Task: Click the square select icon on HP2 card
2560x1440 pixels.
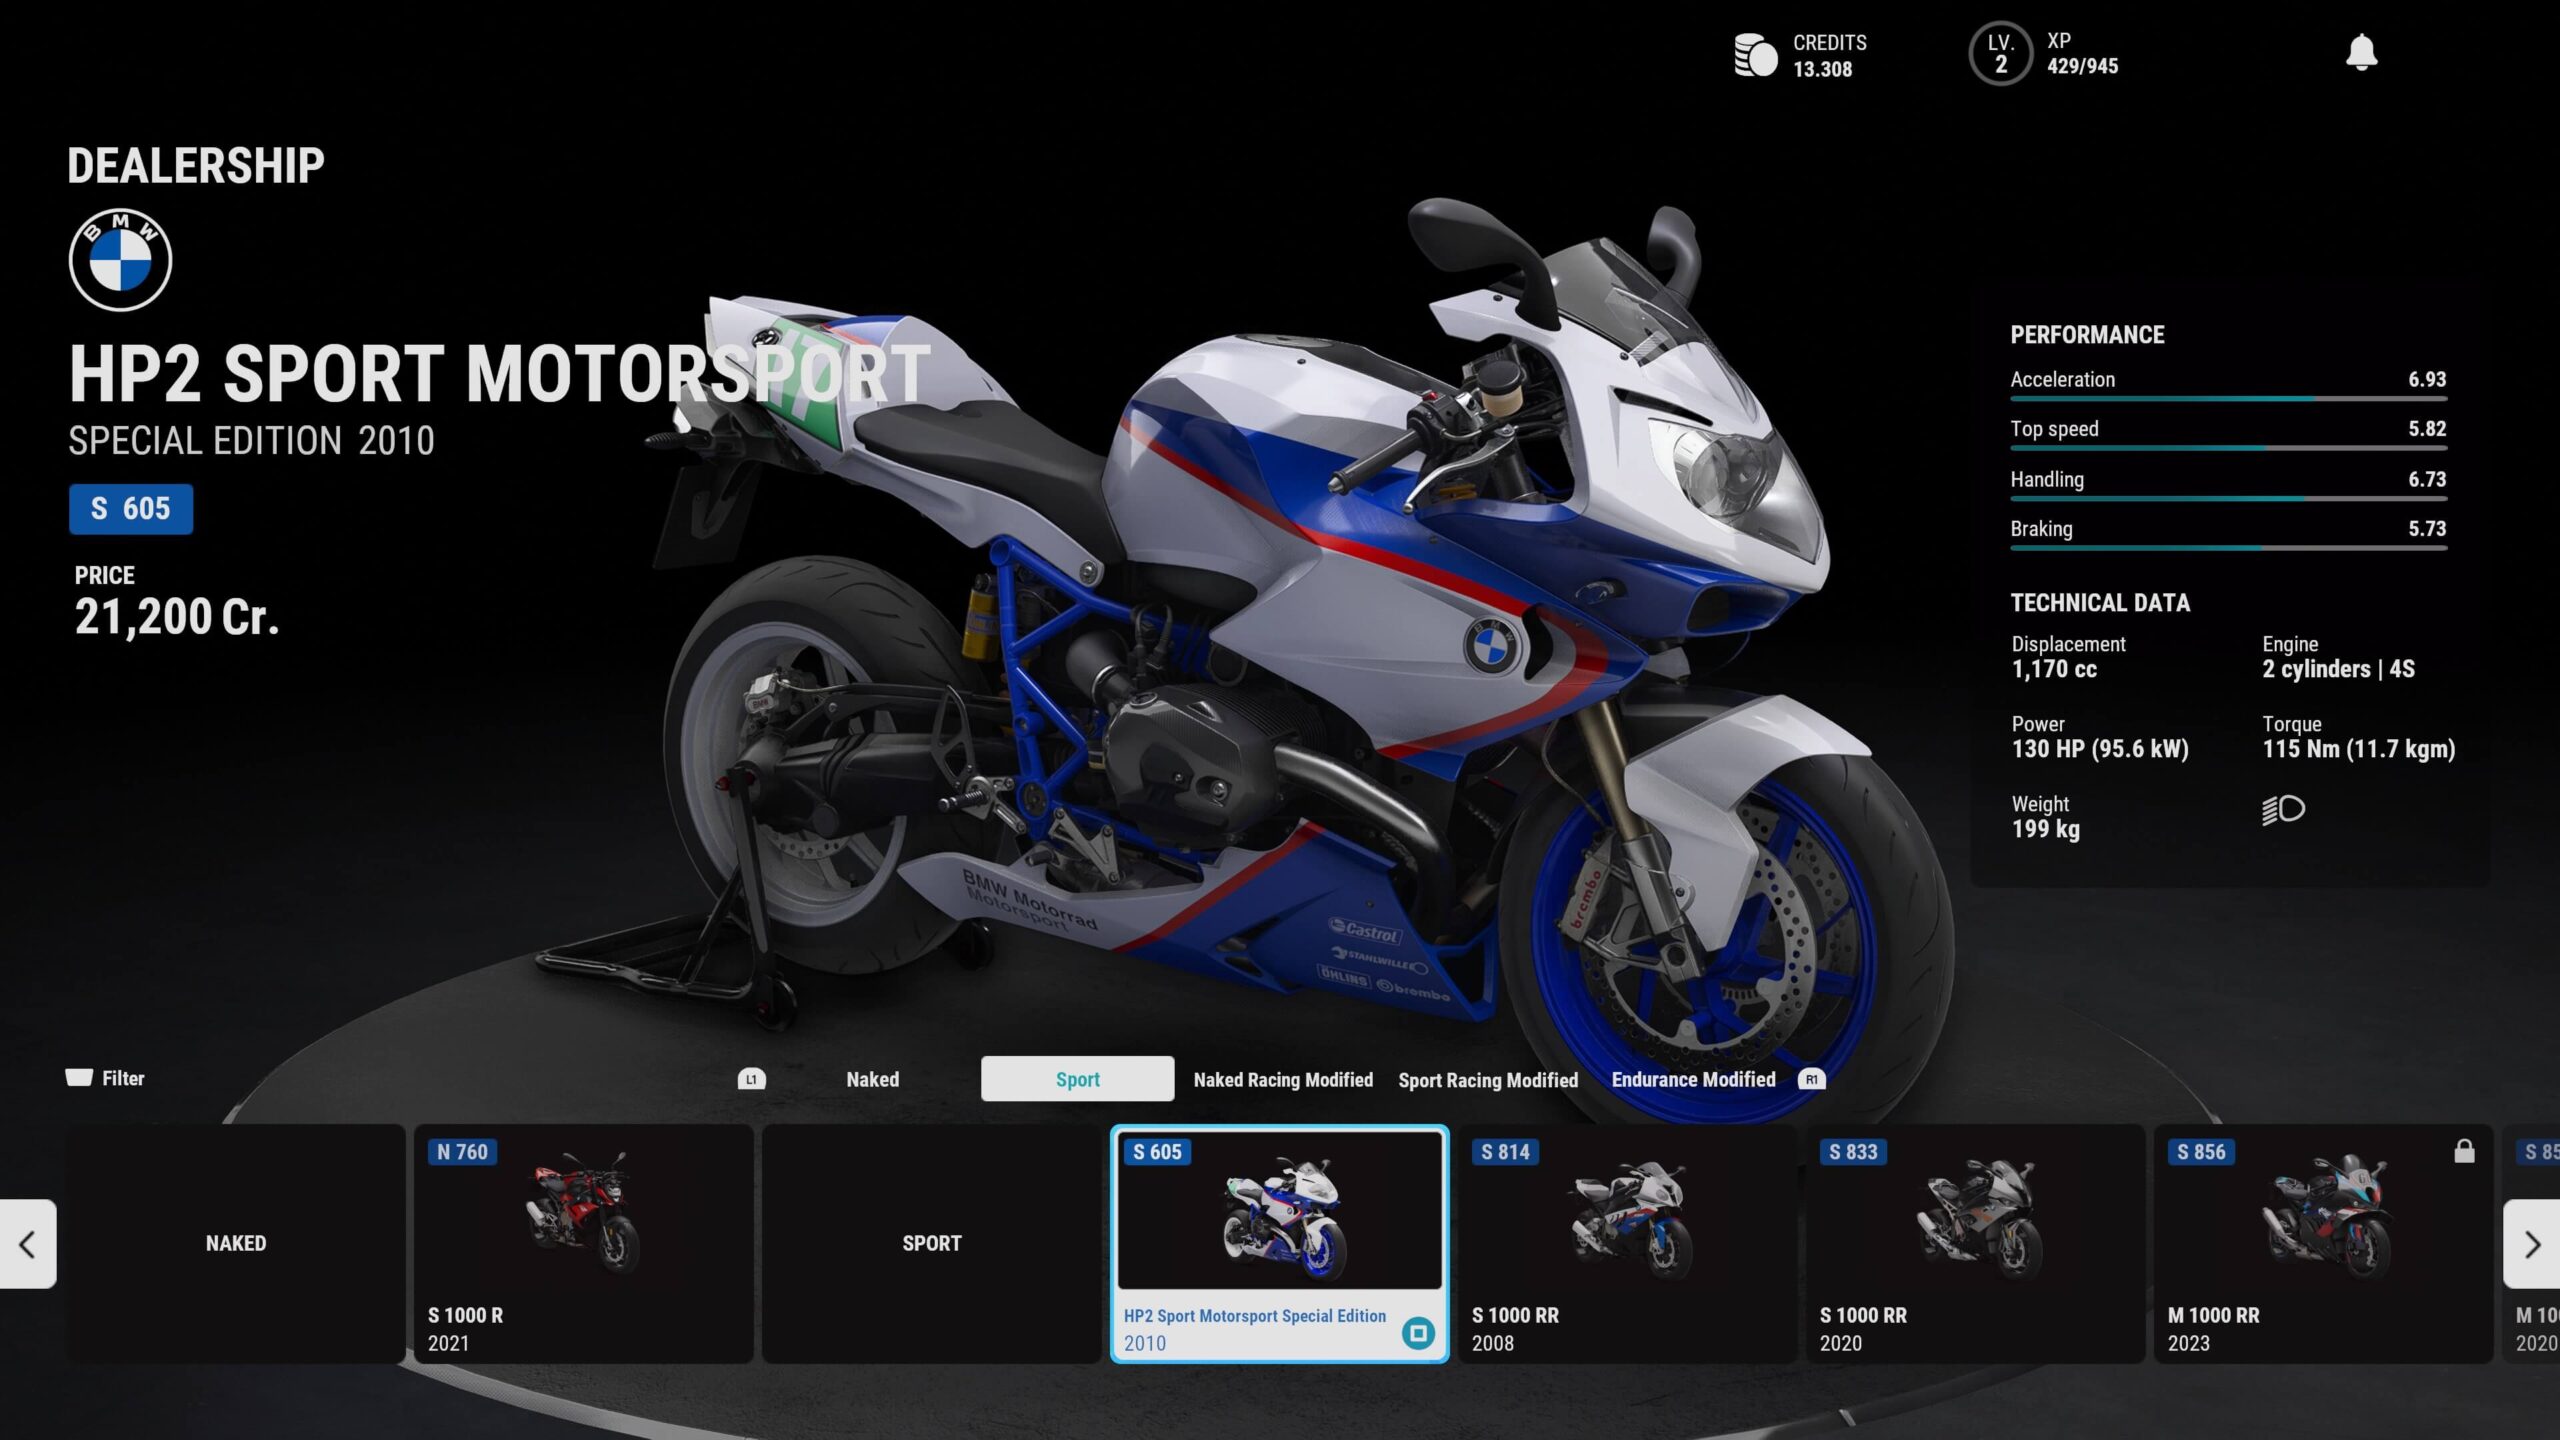Action: click(1418, 1332)
